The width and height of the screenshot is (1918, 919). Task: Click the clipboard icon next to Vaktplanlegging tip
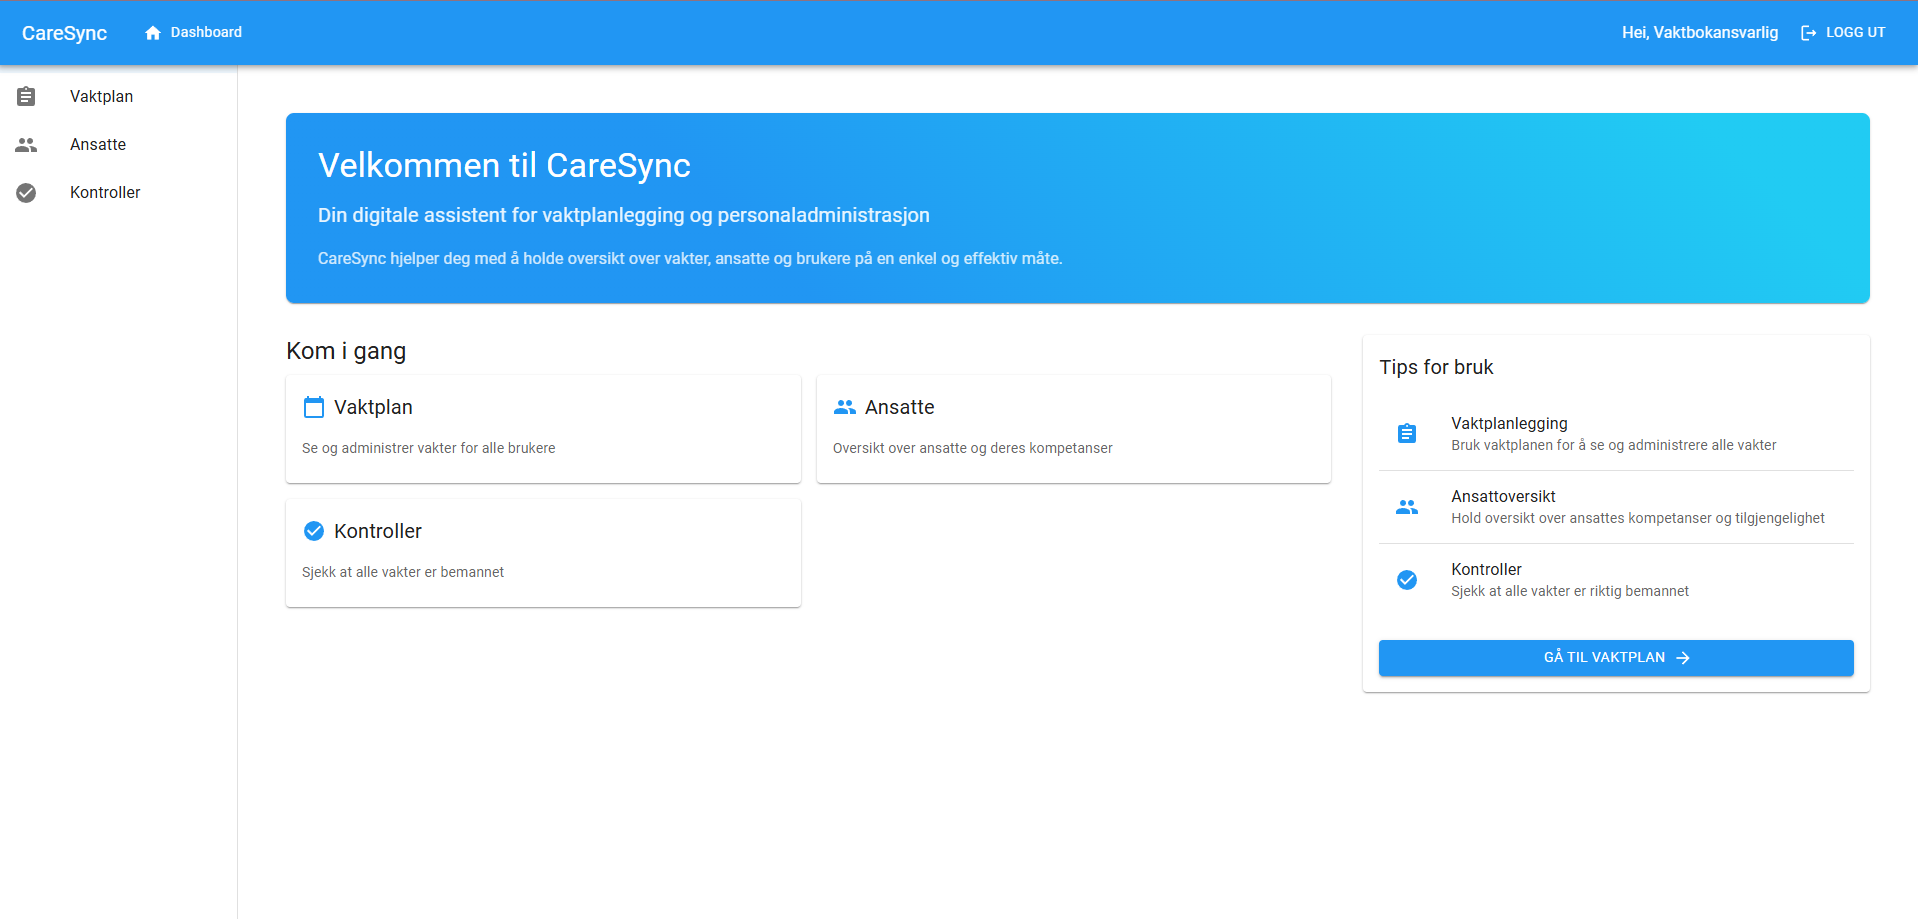click(x=1407, y=433)
